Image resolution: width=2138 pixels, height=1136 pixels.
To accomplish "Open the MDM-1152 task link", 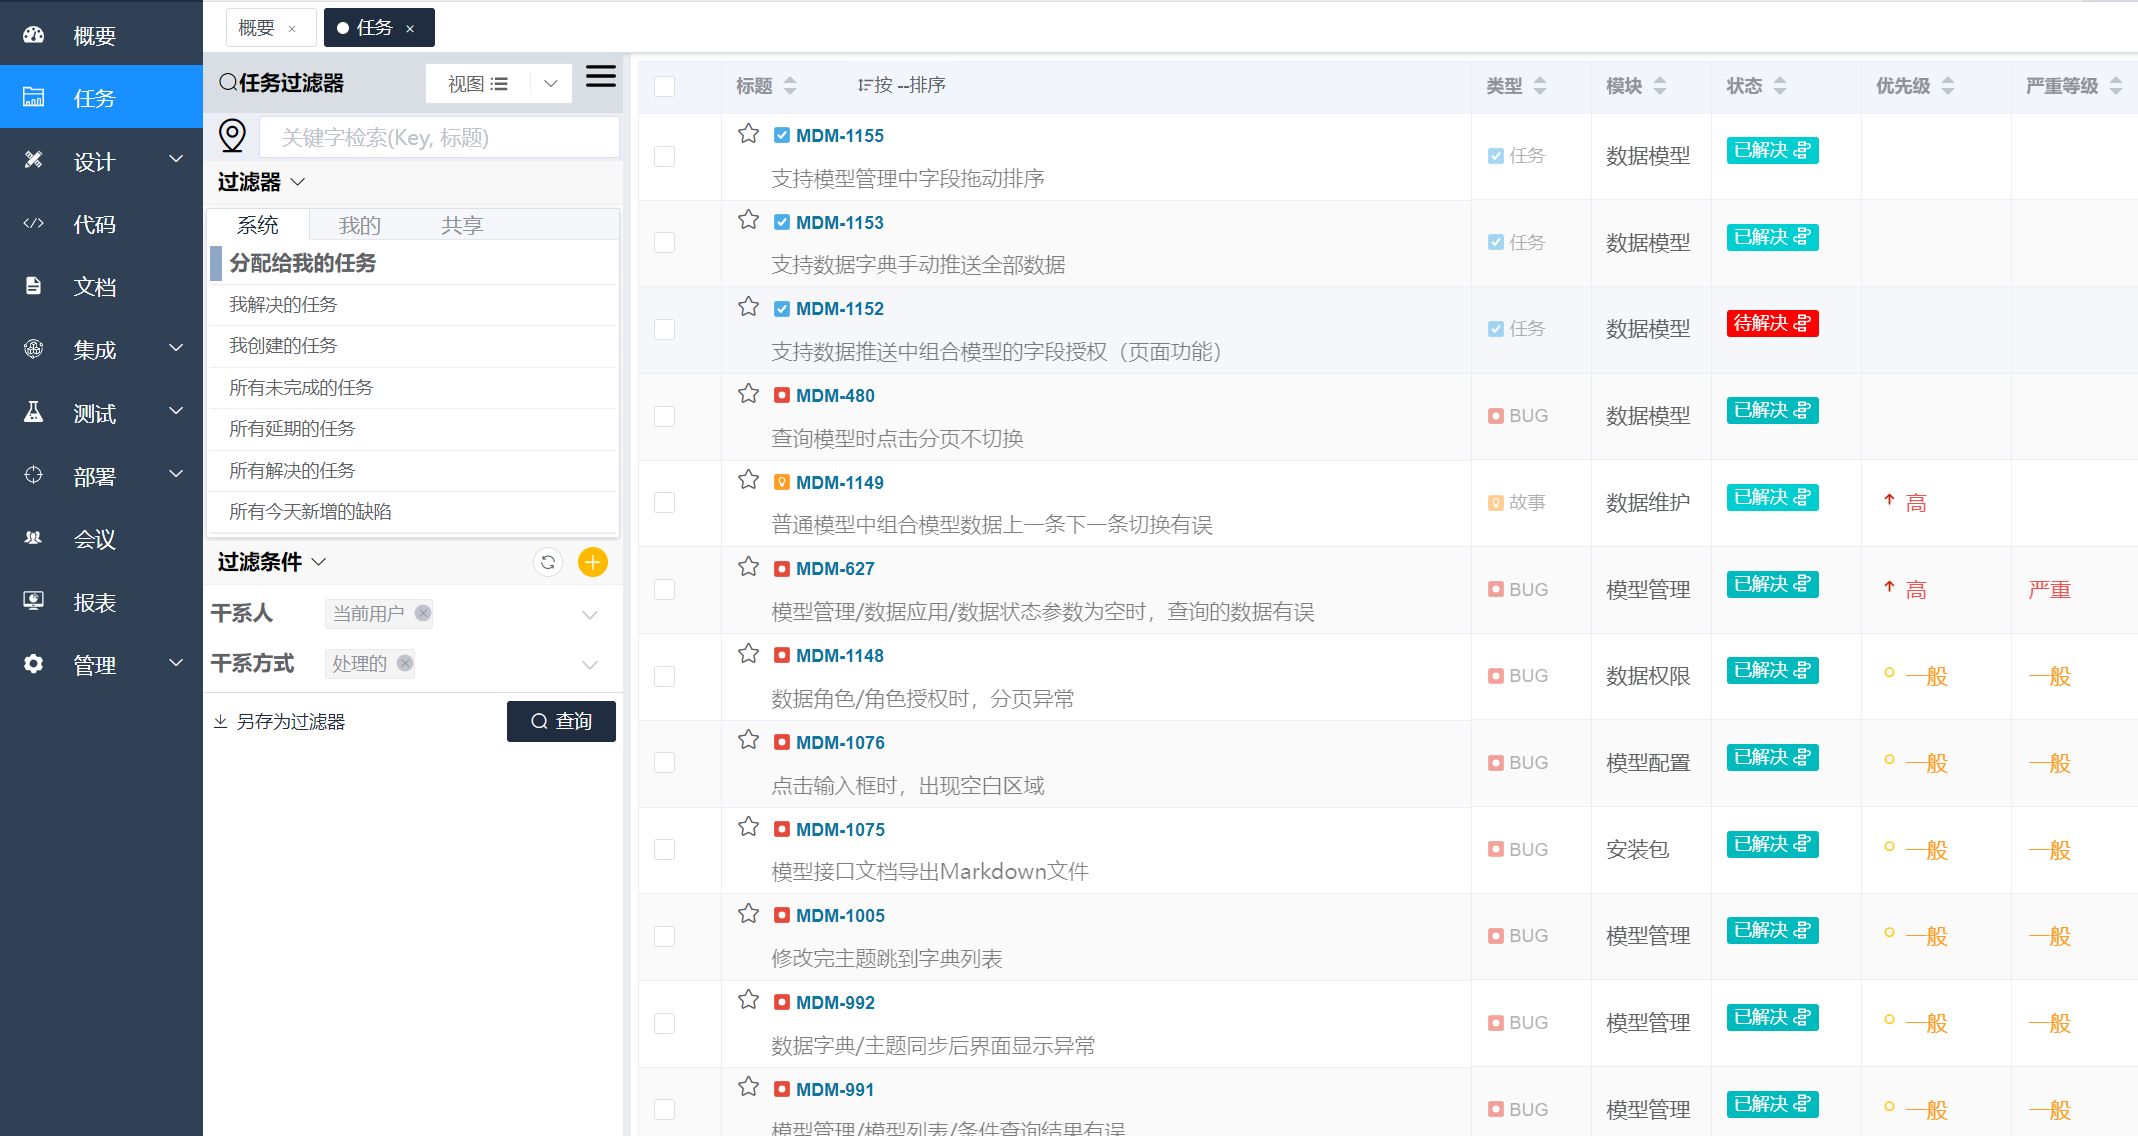I will (x=840, y=309).
